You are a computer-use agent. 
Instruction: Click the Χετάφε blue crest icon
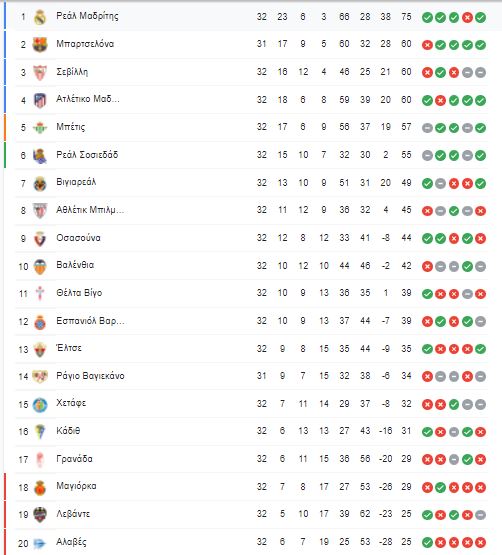click(40, 405)
